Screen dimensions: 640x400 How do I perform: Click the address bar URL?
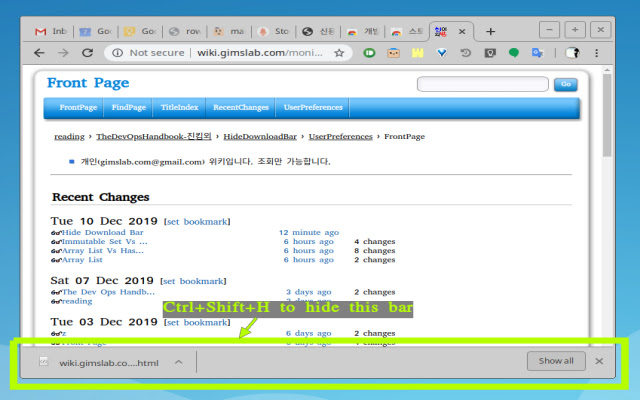(x=260, y=53)
